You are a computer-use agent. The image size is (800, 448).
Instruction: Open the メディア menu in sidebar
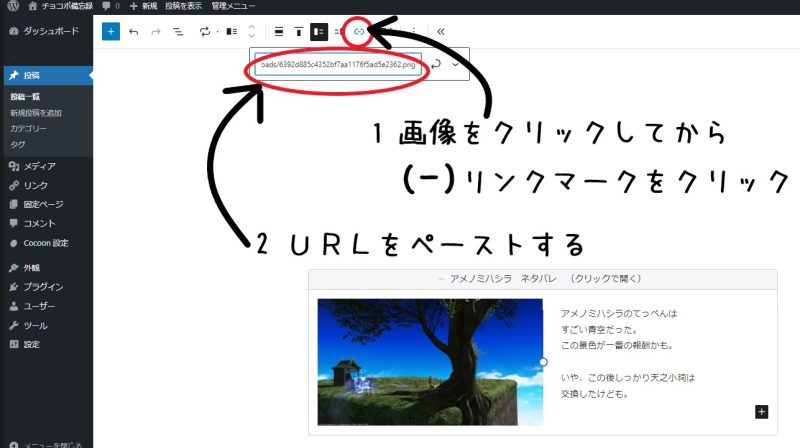pyautogui.click(x=39, y=166)
